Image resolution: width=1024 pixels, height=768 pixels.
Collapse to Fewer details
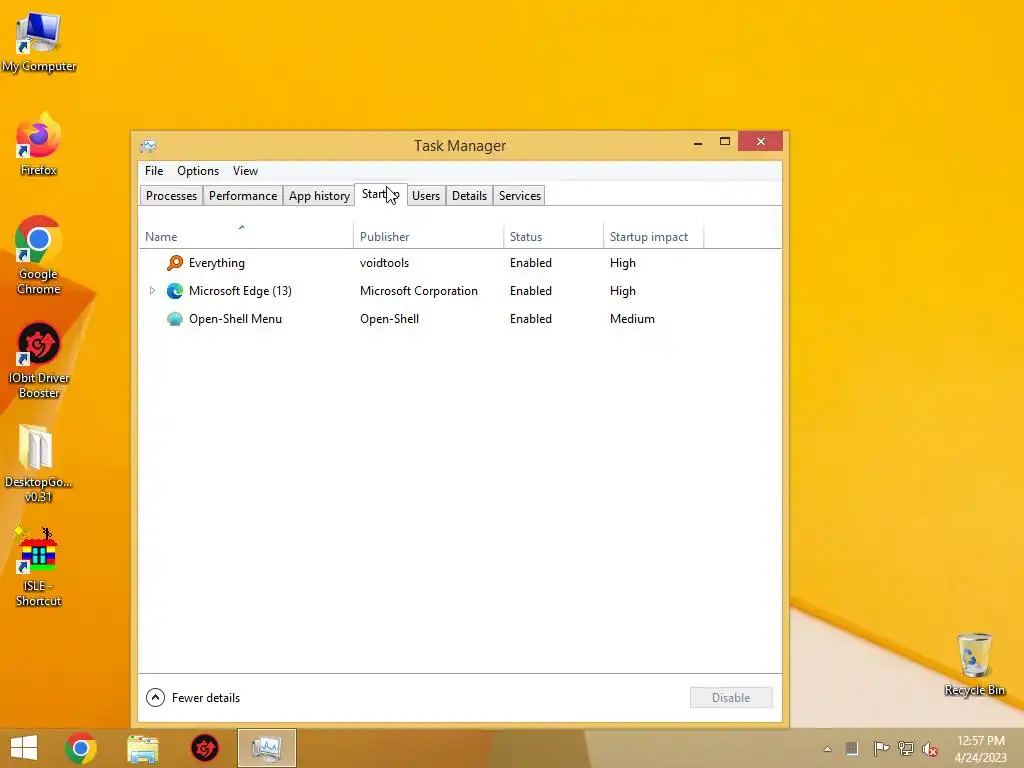(193, 697)
